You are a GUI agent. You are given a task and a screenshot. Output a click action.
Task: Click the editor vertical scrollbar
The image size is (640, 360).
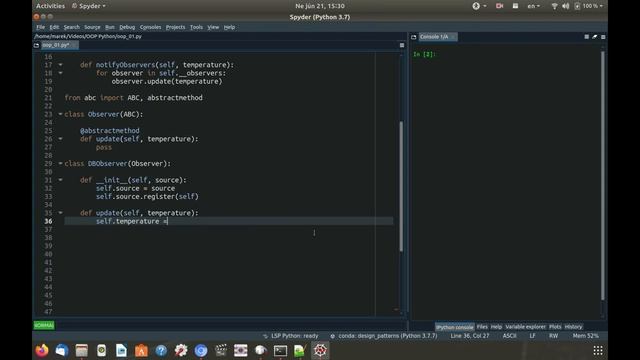pyautogui.click(x=402, y=186)
